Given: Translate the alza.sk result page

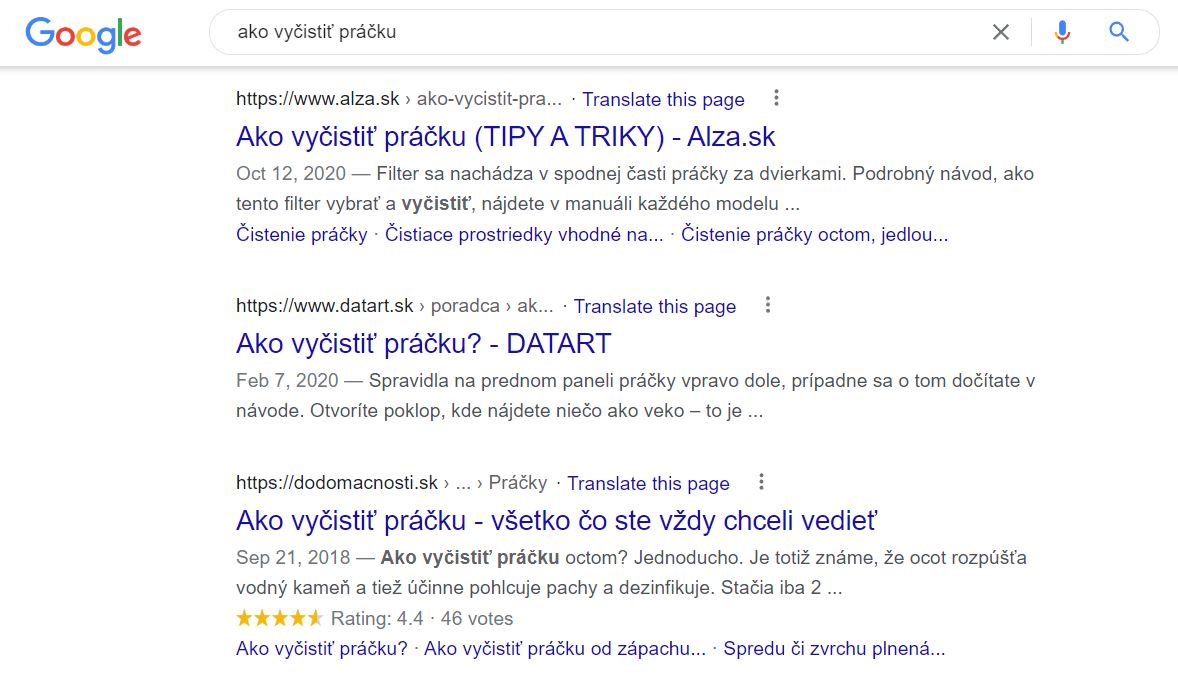Looking at the screenshot, I should click(663, 100).
